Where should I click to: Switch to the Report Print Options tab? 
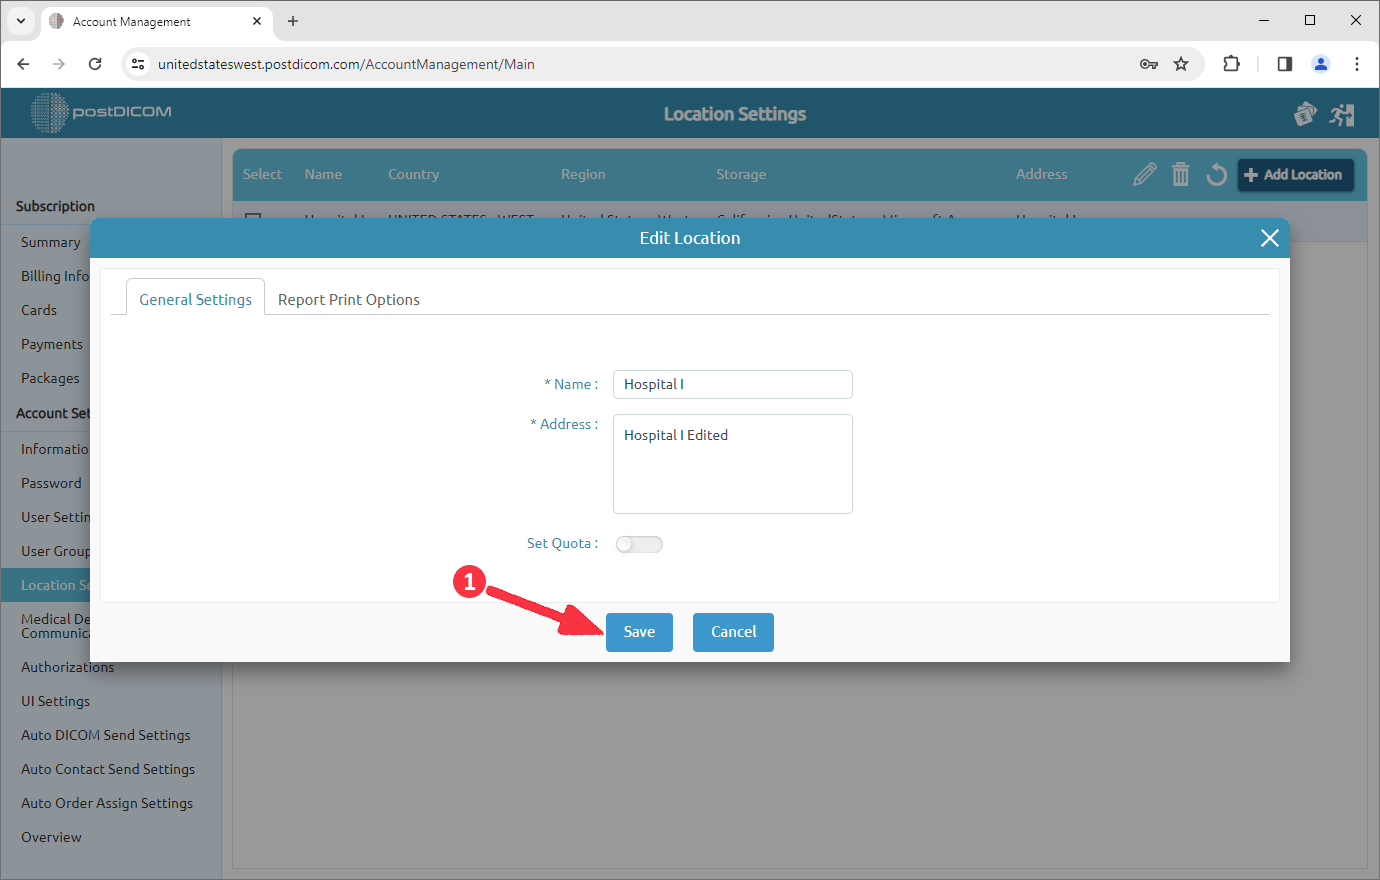[x=348, y=299]
